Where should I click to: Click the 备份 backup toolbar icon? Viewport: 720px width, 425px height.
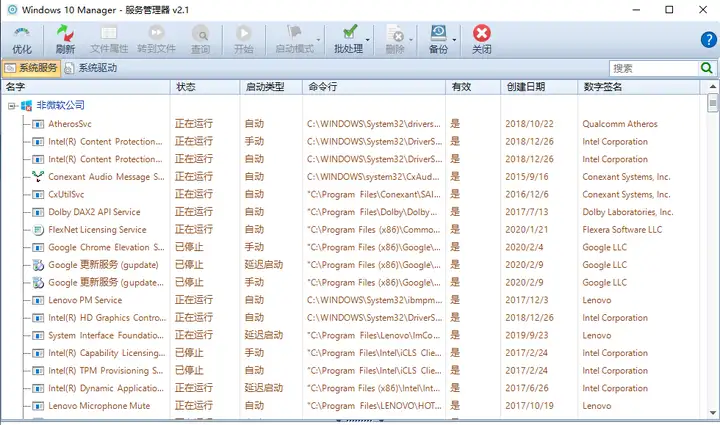[x=438, y=33]
